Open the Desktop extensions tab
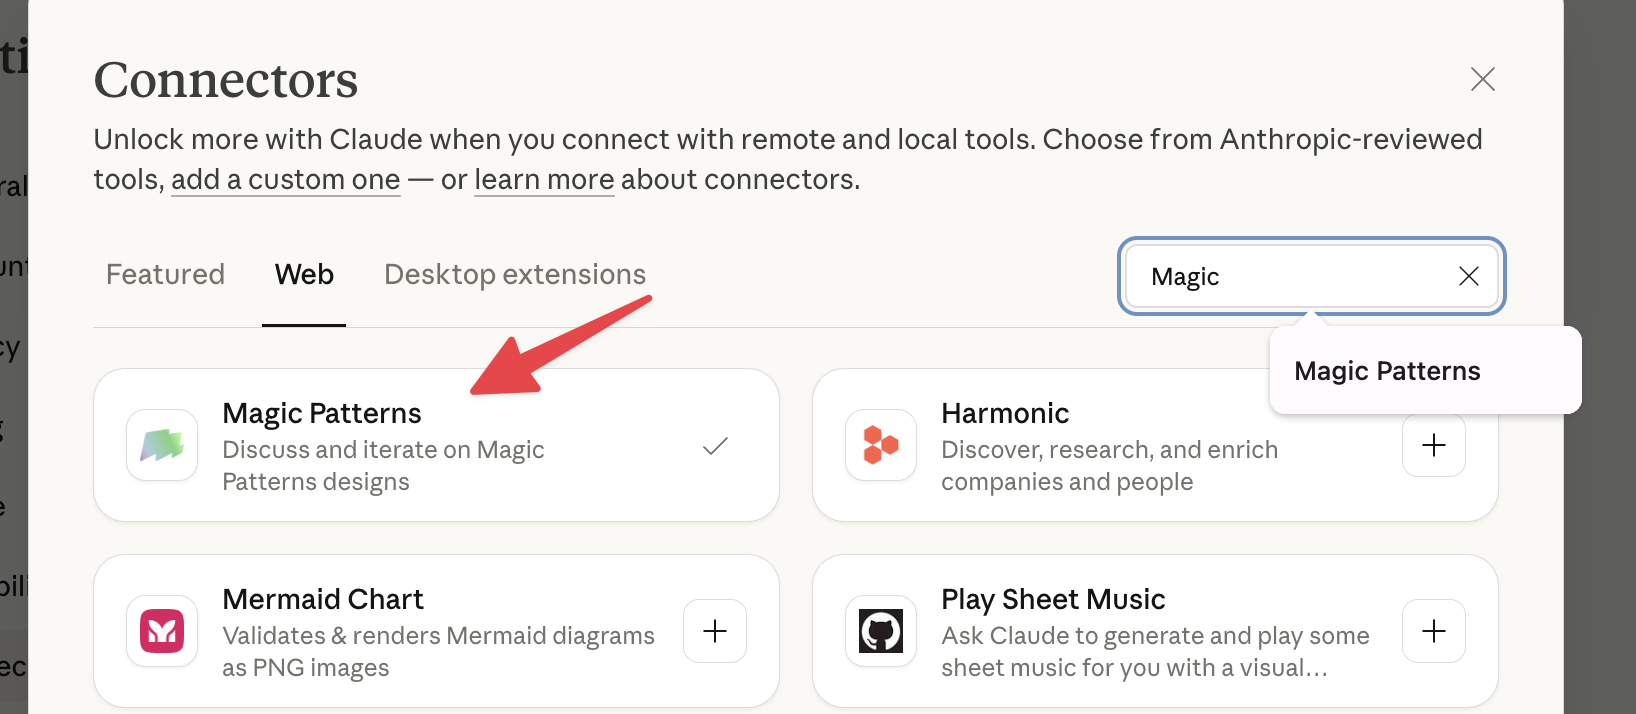1636x714 pixels. (515, 274)
